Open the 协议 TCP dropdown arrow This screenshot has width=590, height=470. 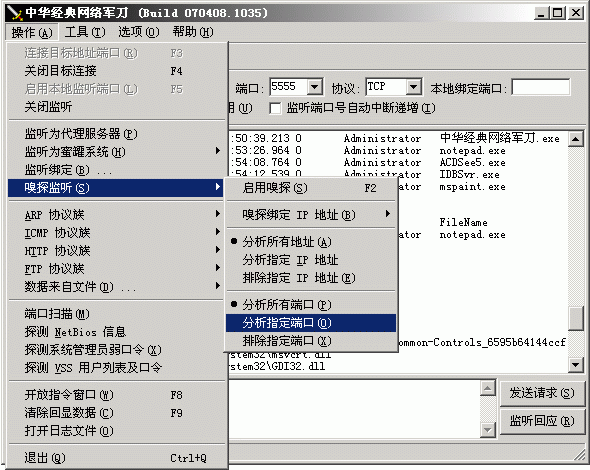(x=414, y=87)
